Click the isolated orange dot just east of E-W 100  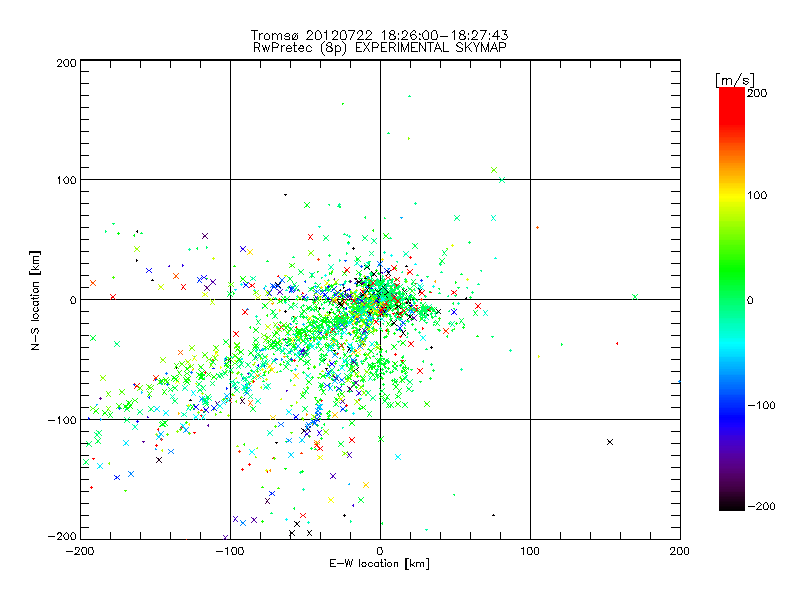(537, 228)
